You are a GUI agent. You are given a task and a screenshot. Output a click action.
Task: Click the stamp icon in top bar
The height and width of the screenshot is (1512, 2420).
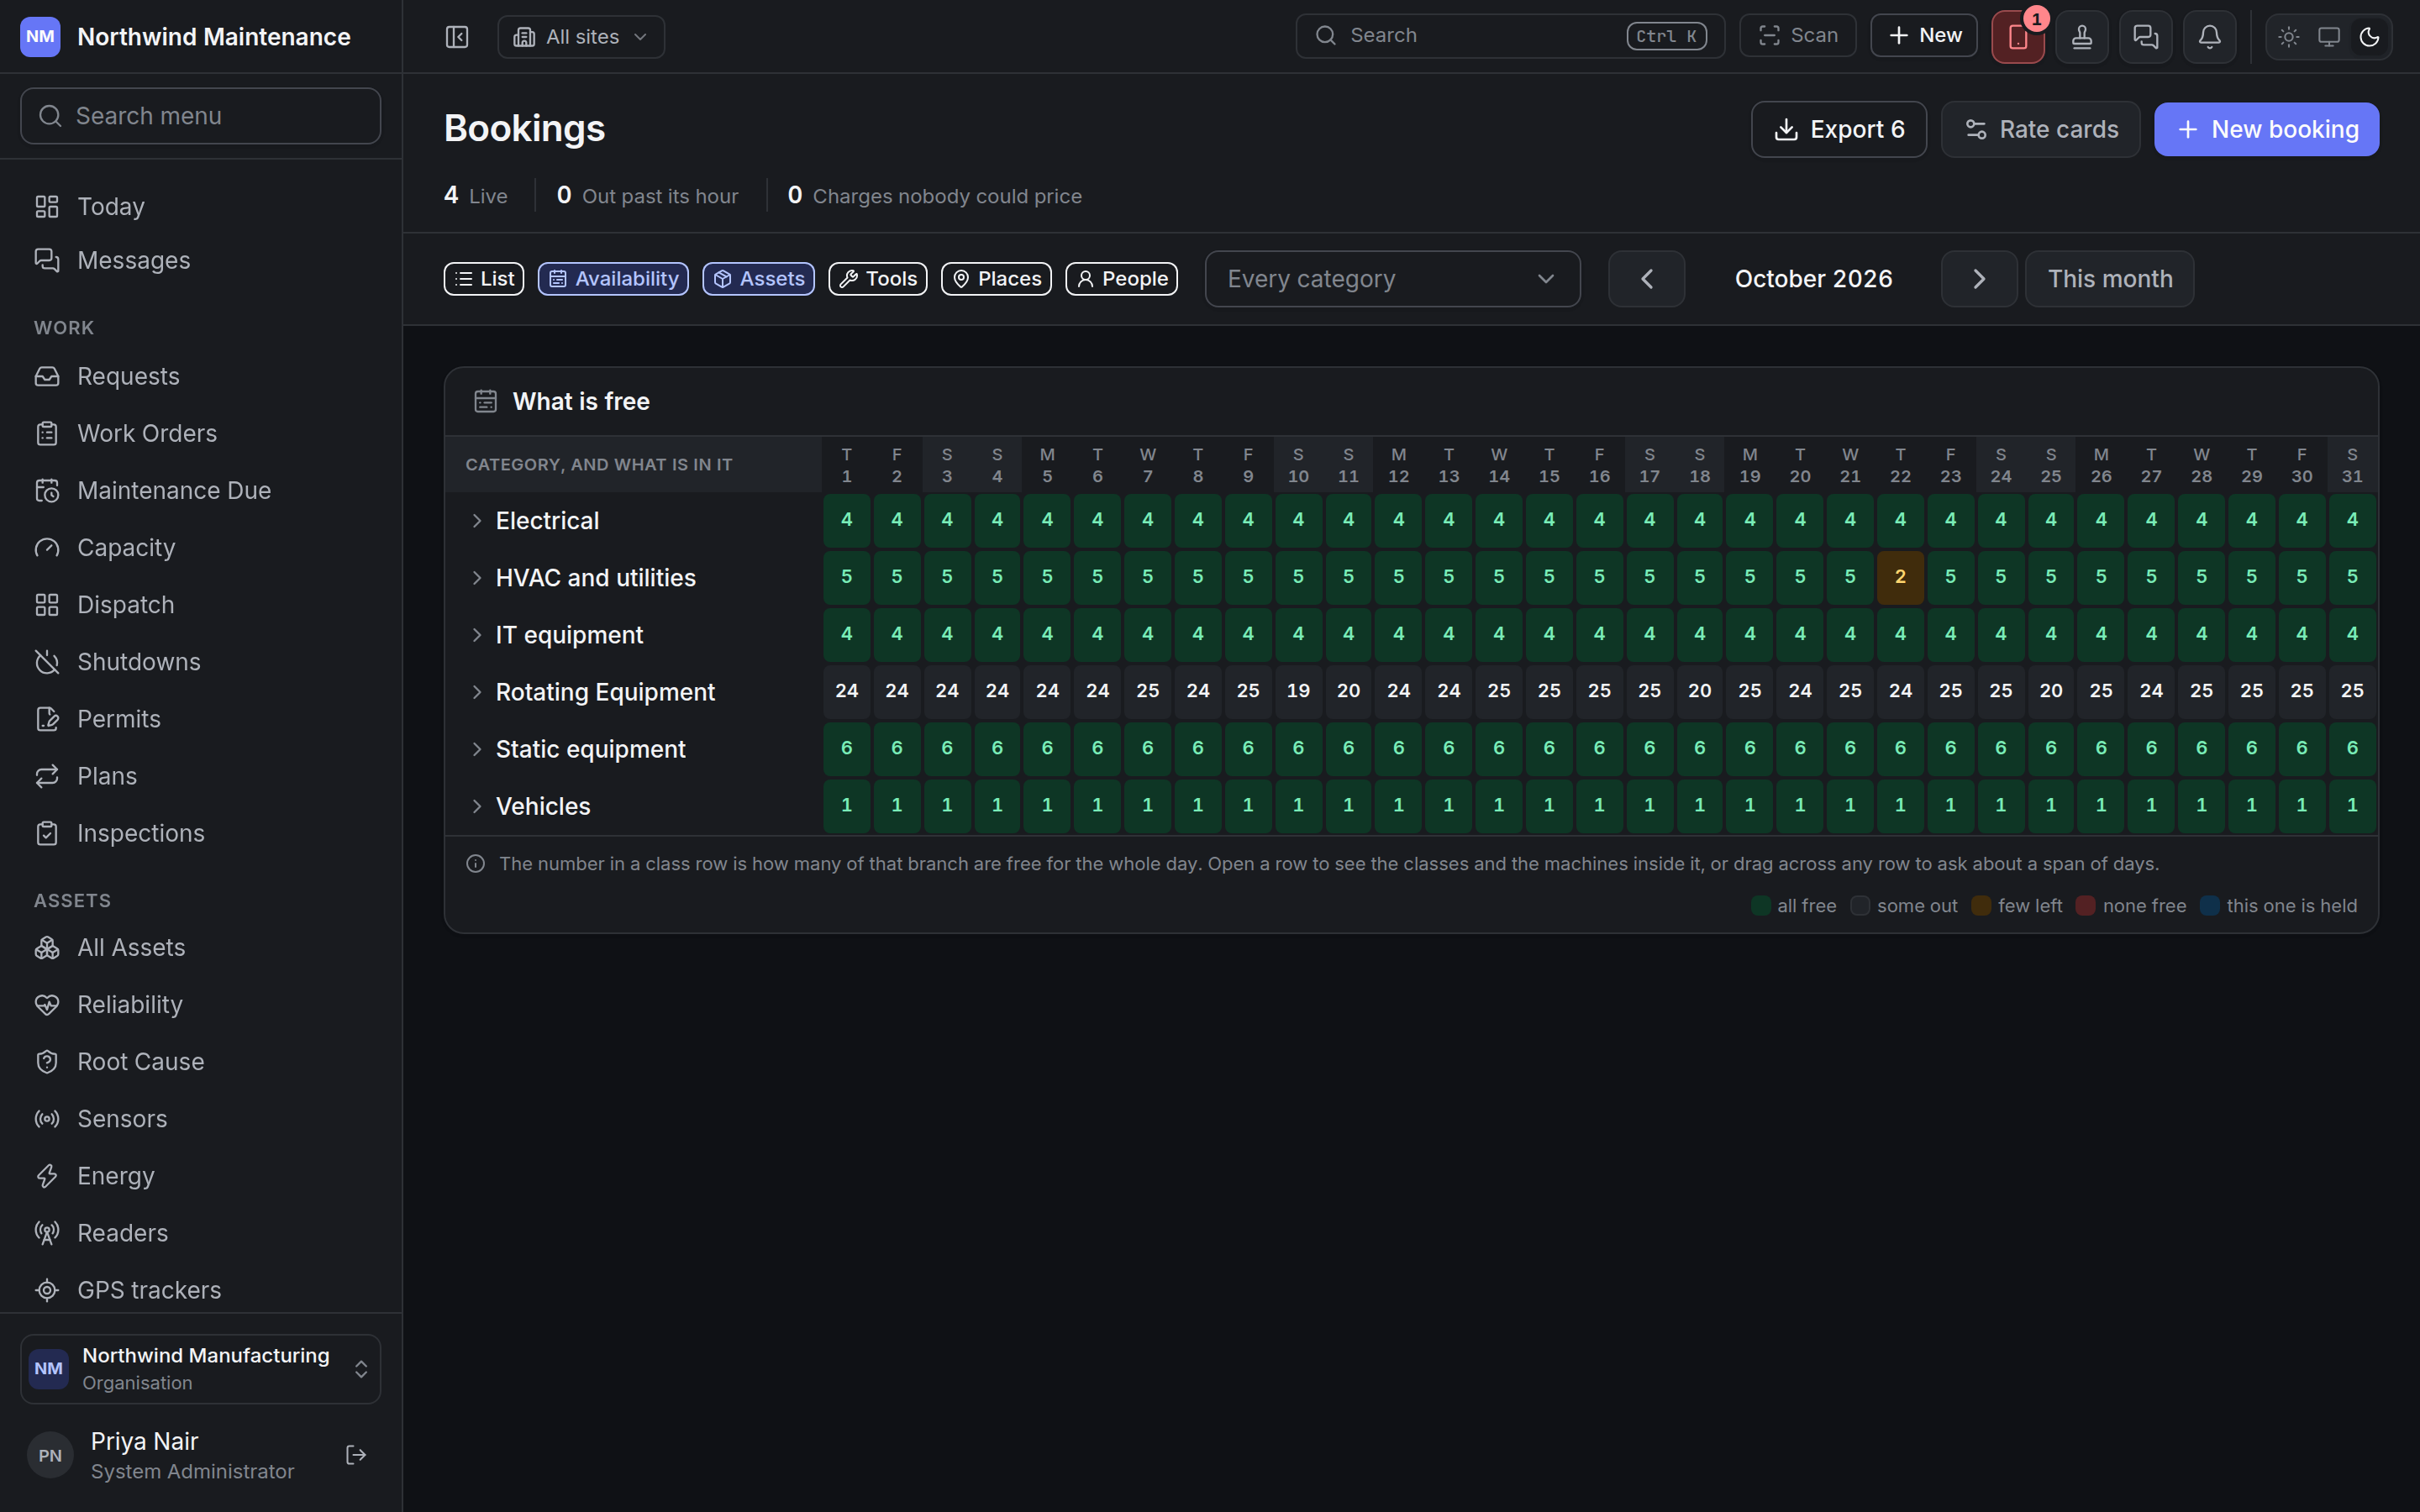[x=2082, y=37]
